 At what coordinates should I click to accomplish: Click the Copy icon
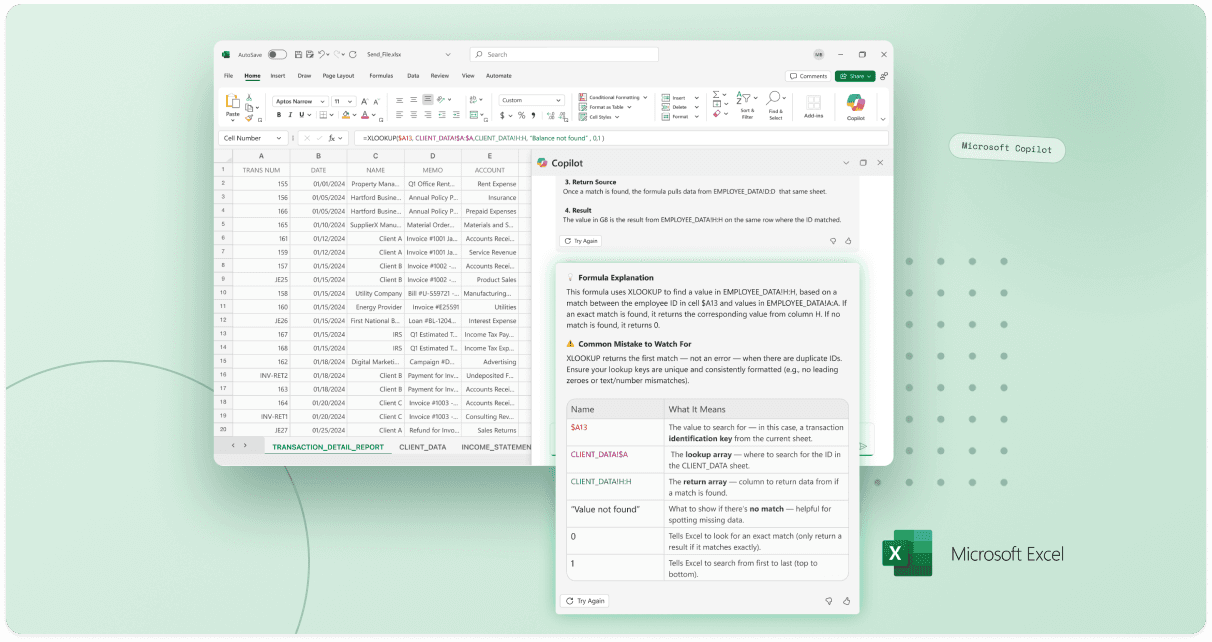(x=249, y=107)
